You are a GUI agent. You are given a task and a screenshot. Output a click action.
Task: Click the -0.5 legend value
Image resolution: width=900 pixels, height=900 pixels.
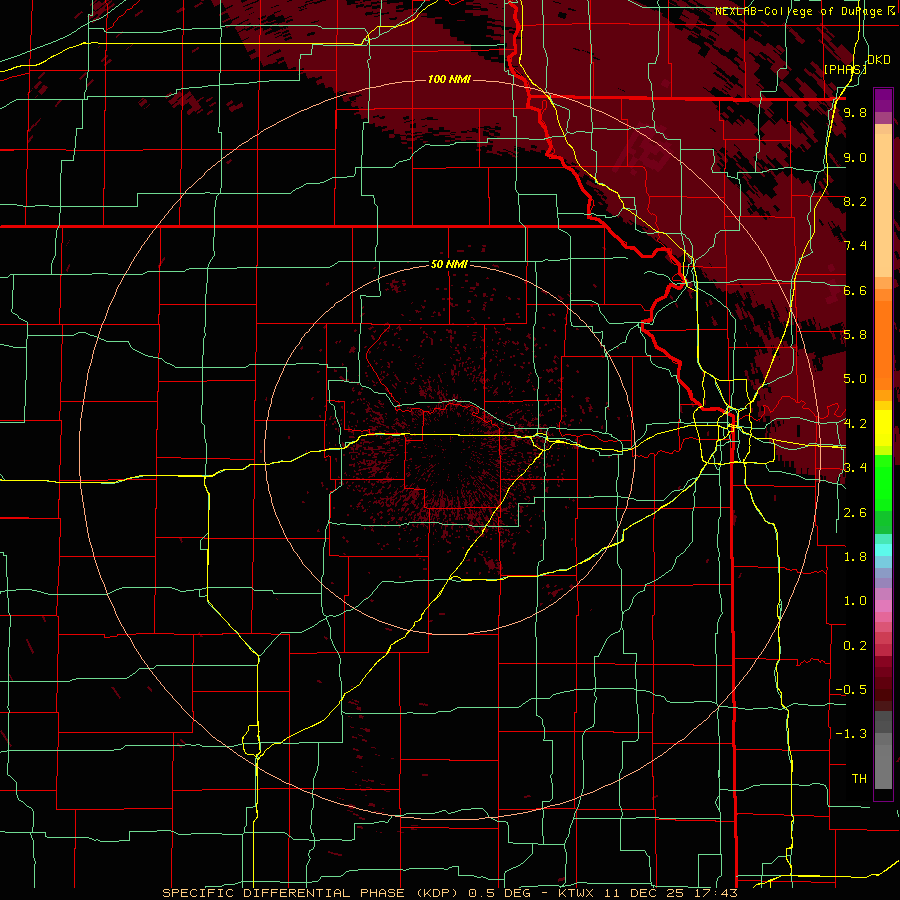click(x=851, y=690)
